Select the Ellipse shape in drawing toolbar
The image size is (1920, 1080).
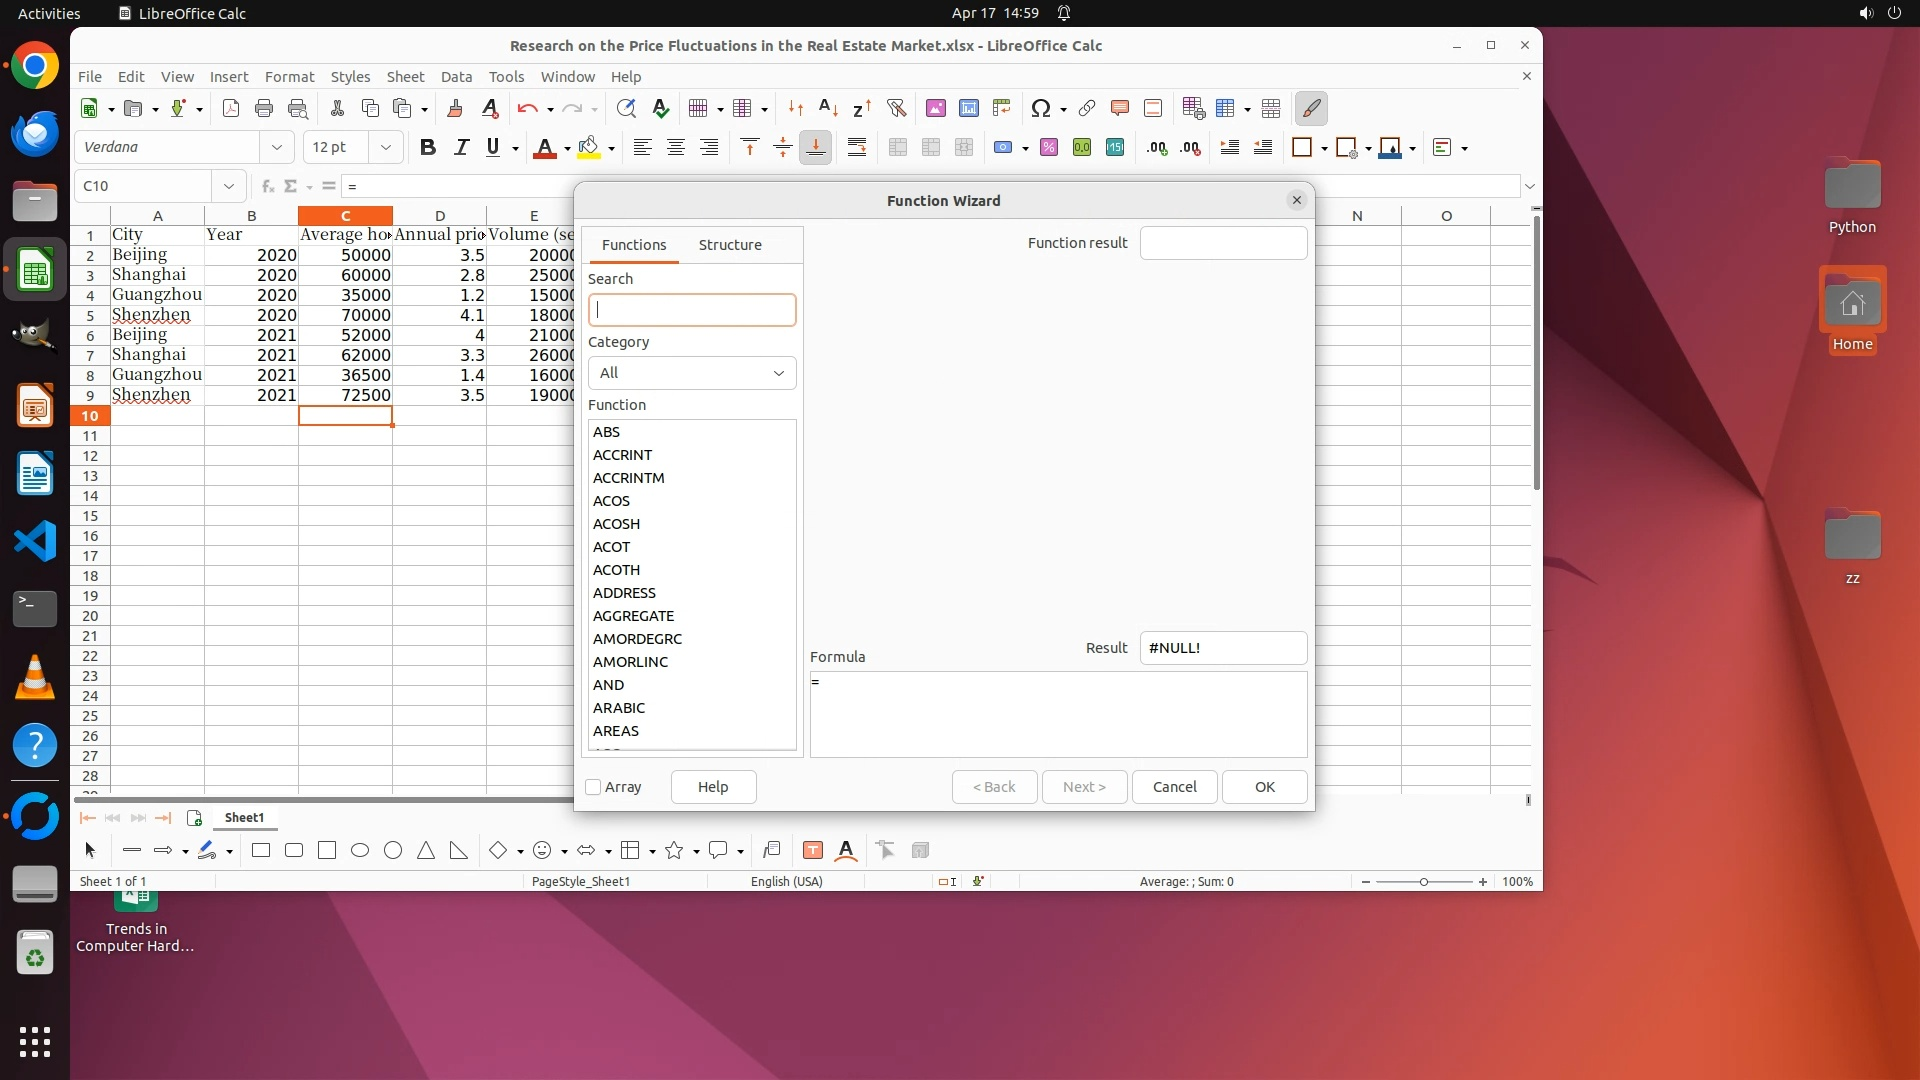coord(360,850)
